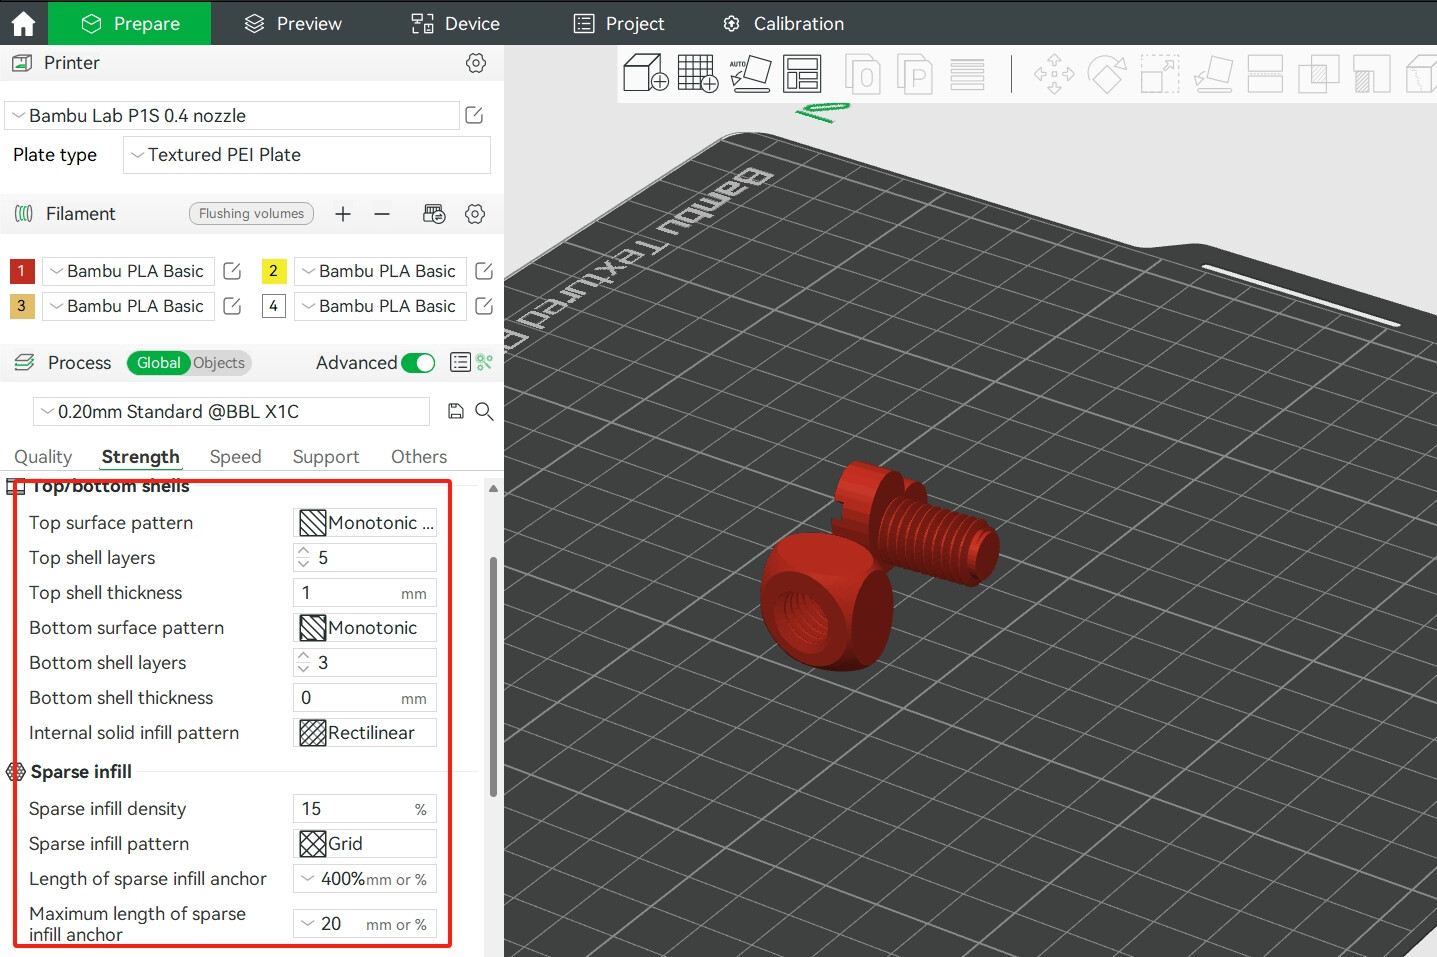1437x957 pixels.
Task: Select the Cut tool icon
Action: pos(1265,73)
